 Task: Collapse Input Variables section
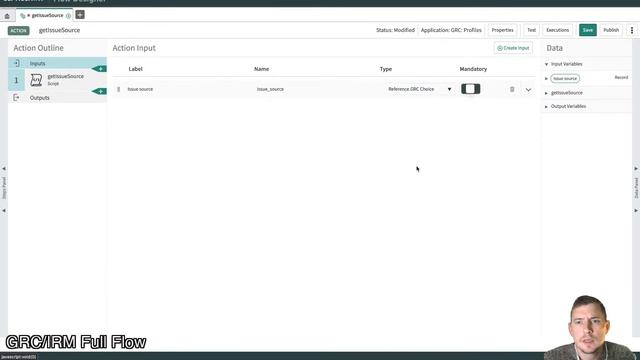click(546, 64)
